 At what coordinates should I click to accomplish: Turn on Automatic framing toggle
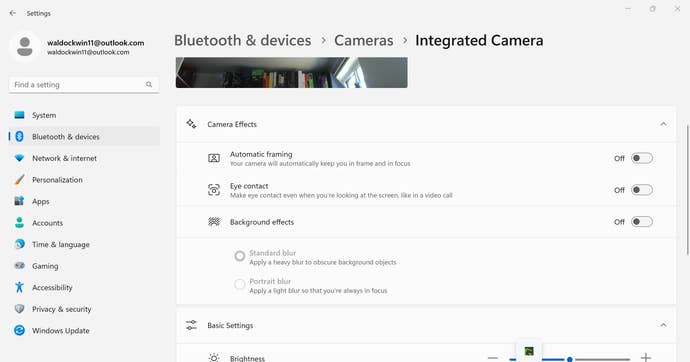642,158
